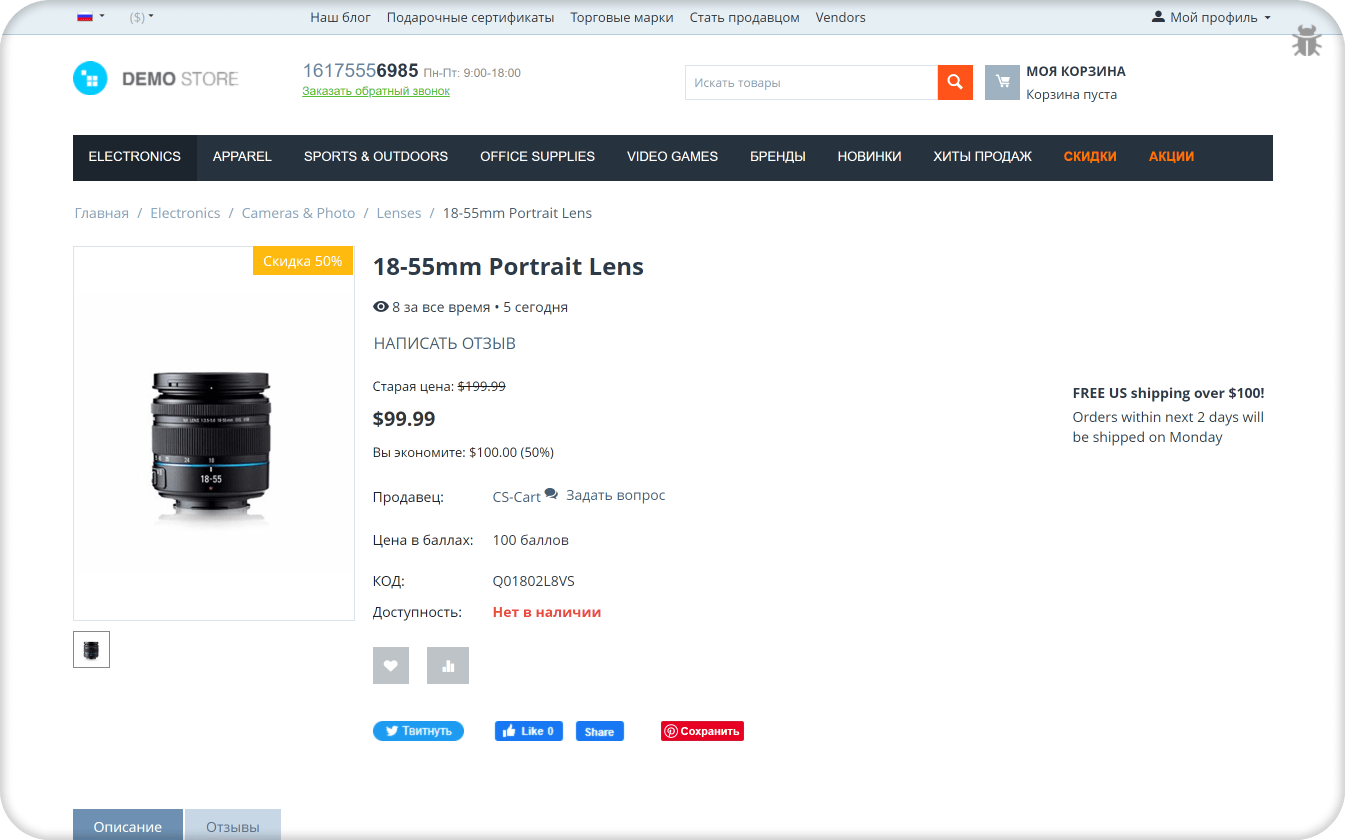Add lens to wishlist heart icon

(391, 665)
